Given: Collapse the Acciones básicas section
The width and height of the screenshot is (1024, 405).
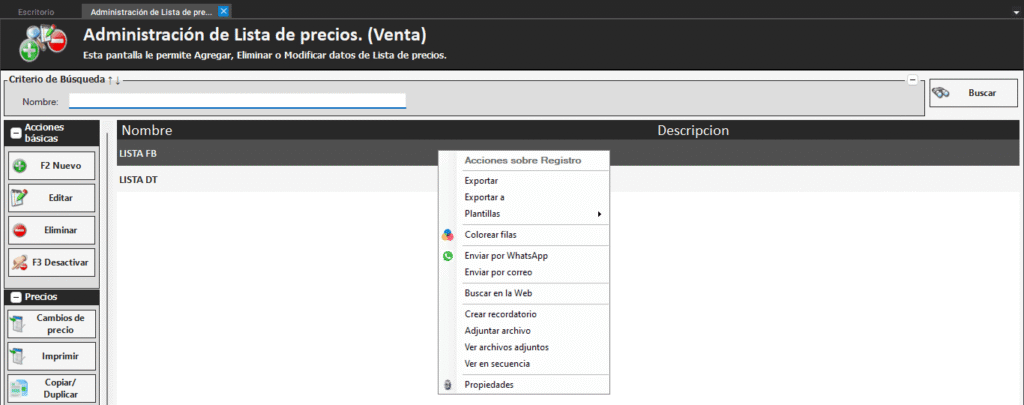Looking at the screenshot, I should [x=16, y=133].
